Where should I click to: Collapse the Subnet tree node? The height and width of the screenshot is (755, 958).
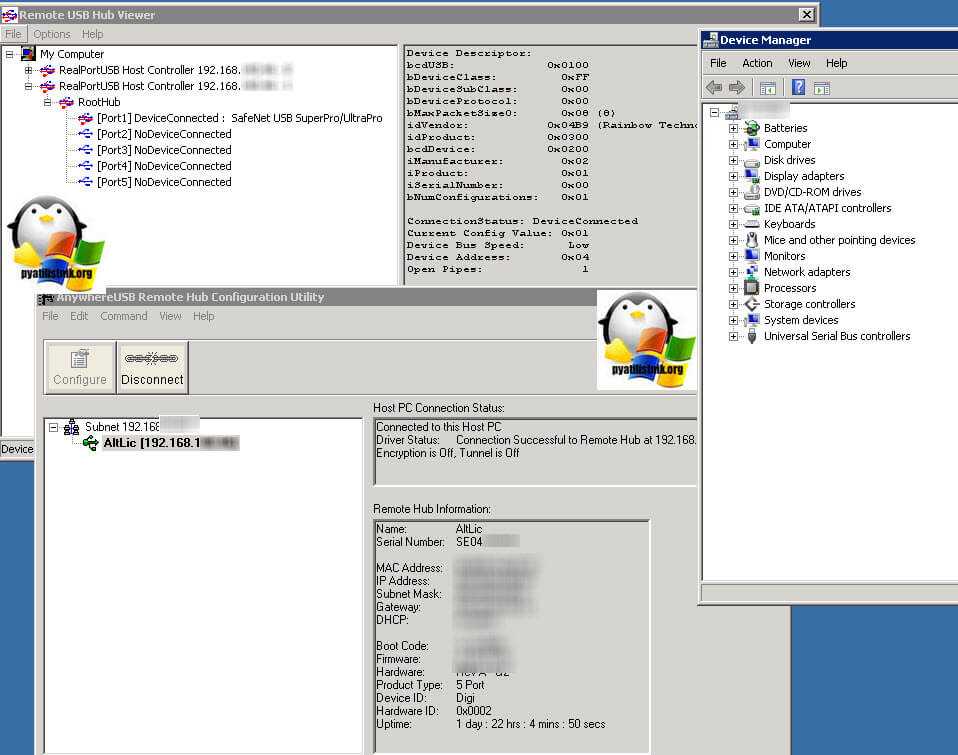[x=54, y=427]
